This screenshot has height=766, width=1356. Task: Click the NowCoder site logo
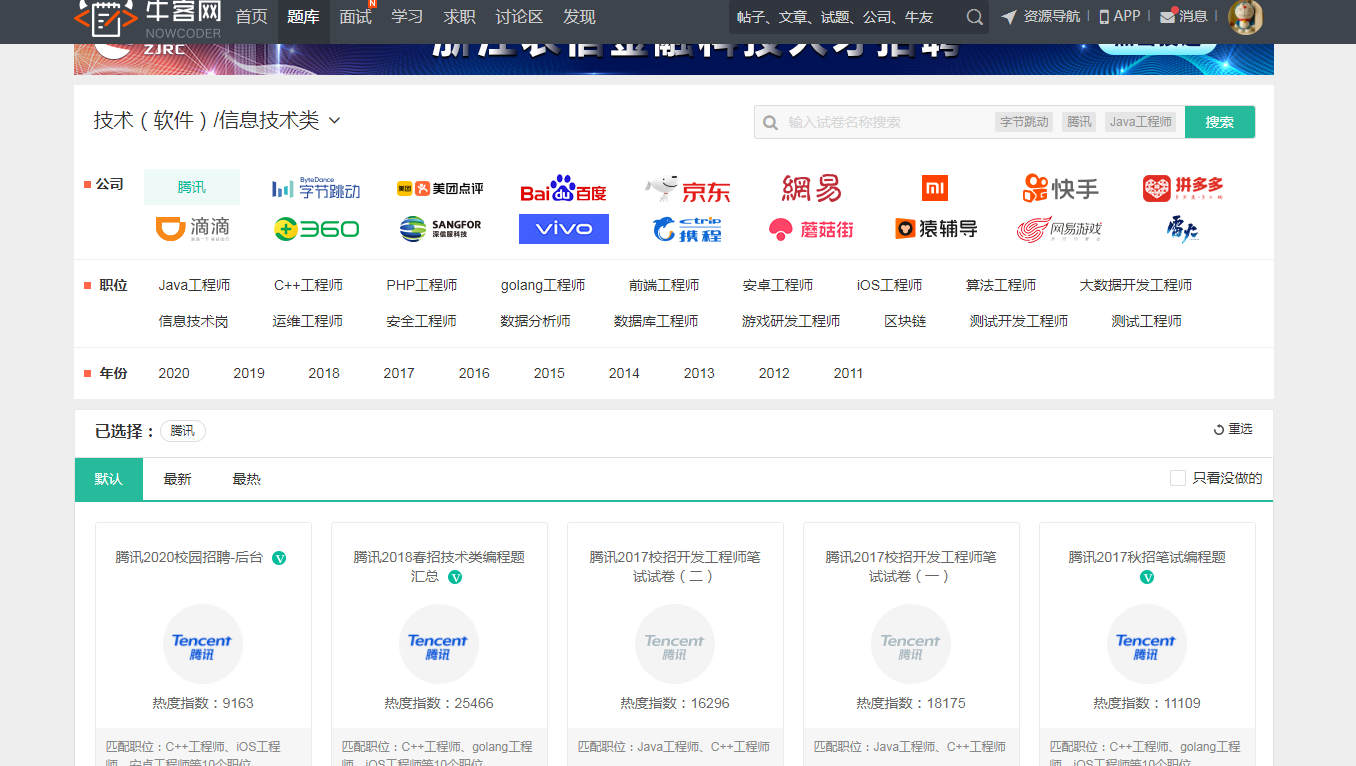pyautogui.click(x=147, y=19)
